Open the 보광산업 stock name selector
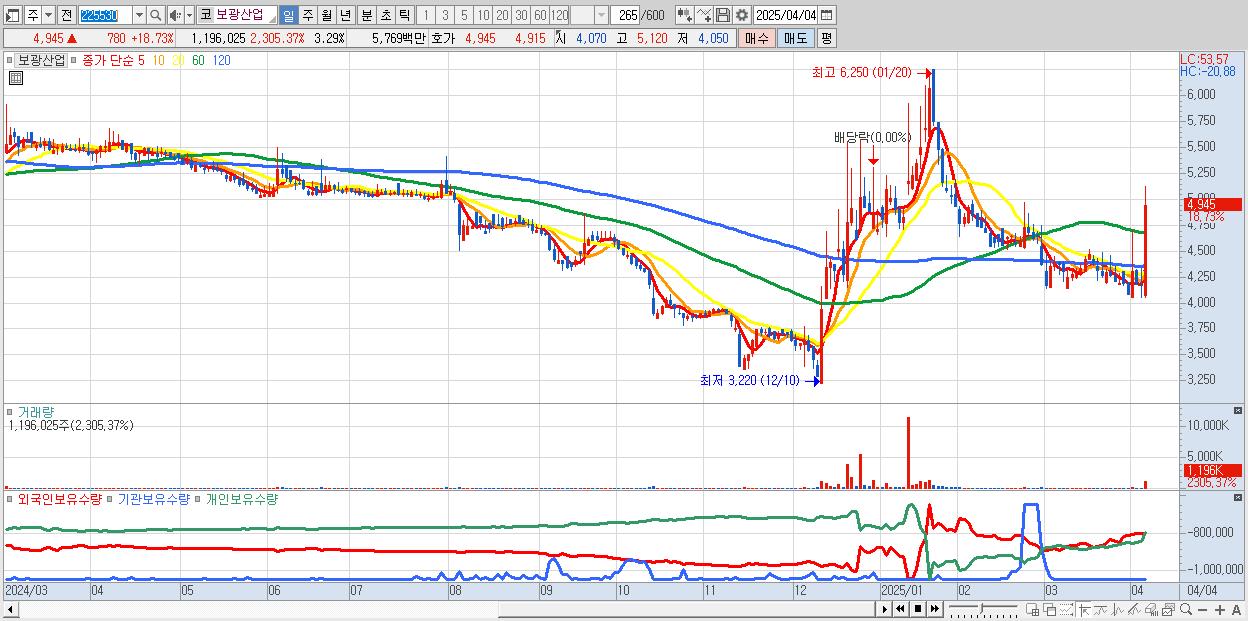The height and width of the screenshot is (621, 1248). (x=236, y=15)
